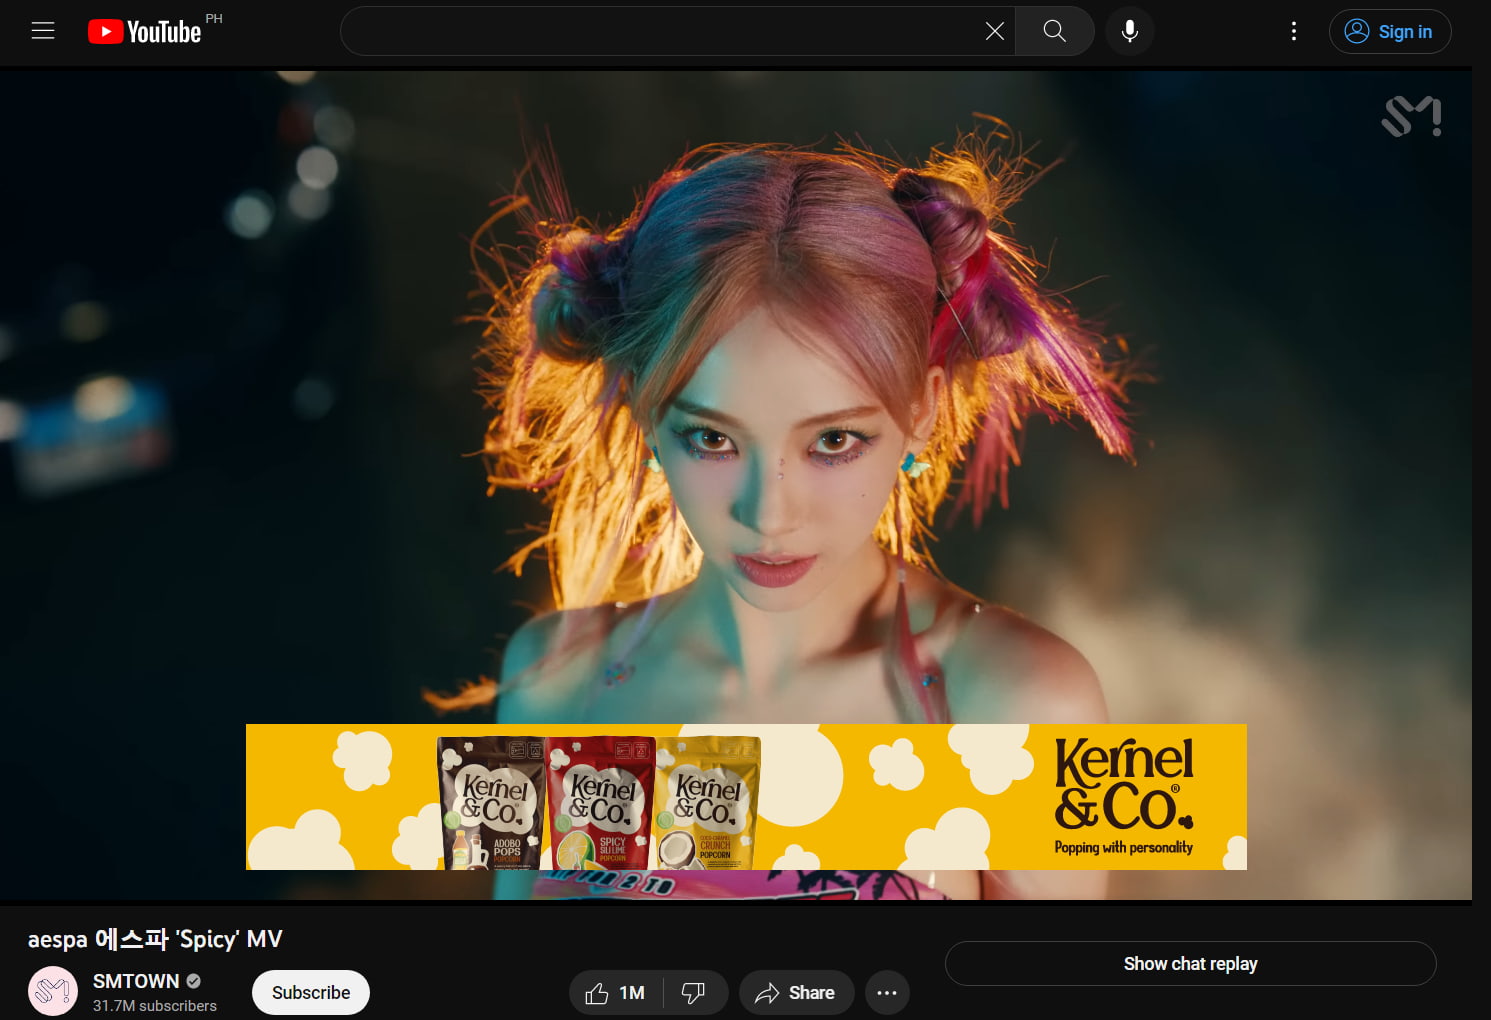
Task: Open the vertical three-dot settings menu
Action: 1293,31
